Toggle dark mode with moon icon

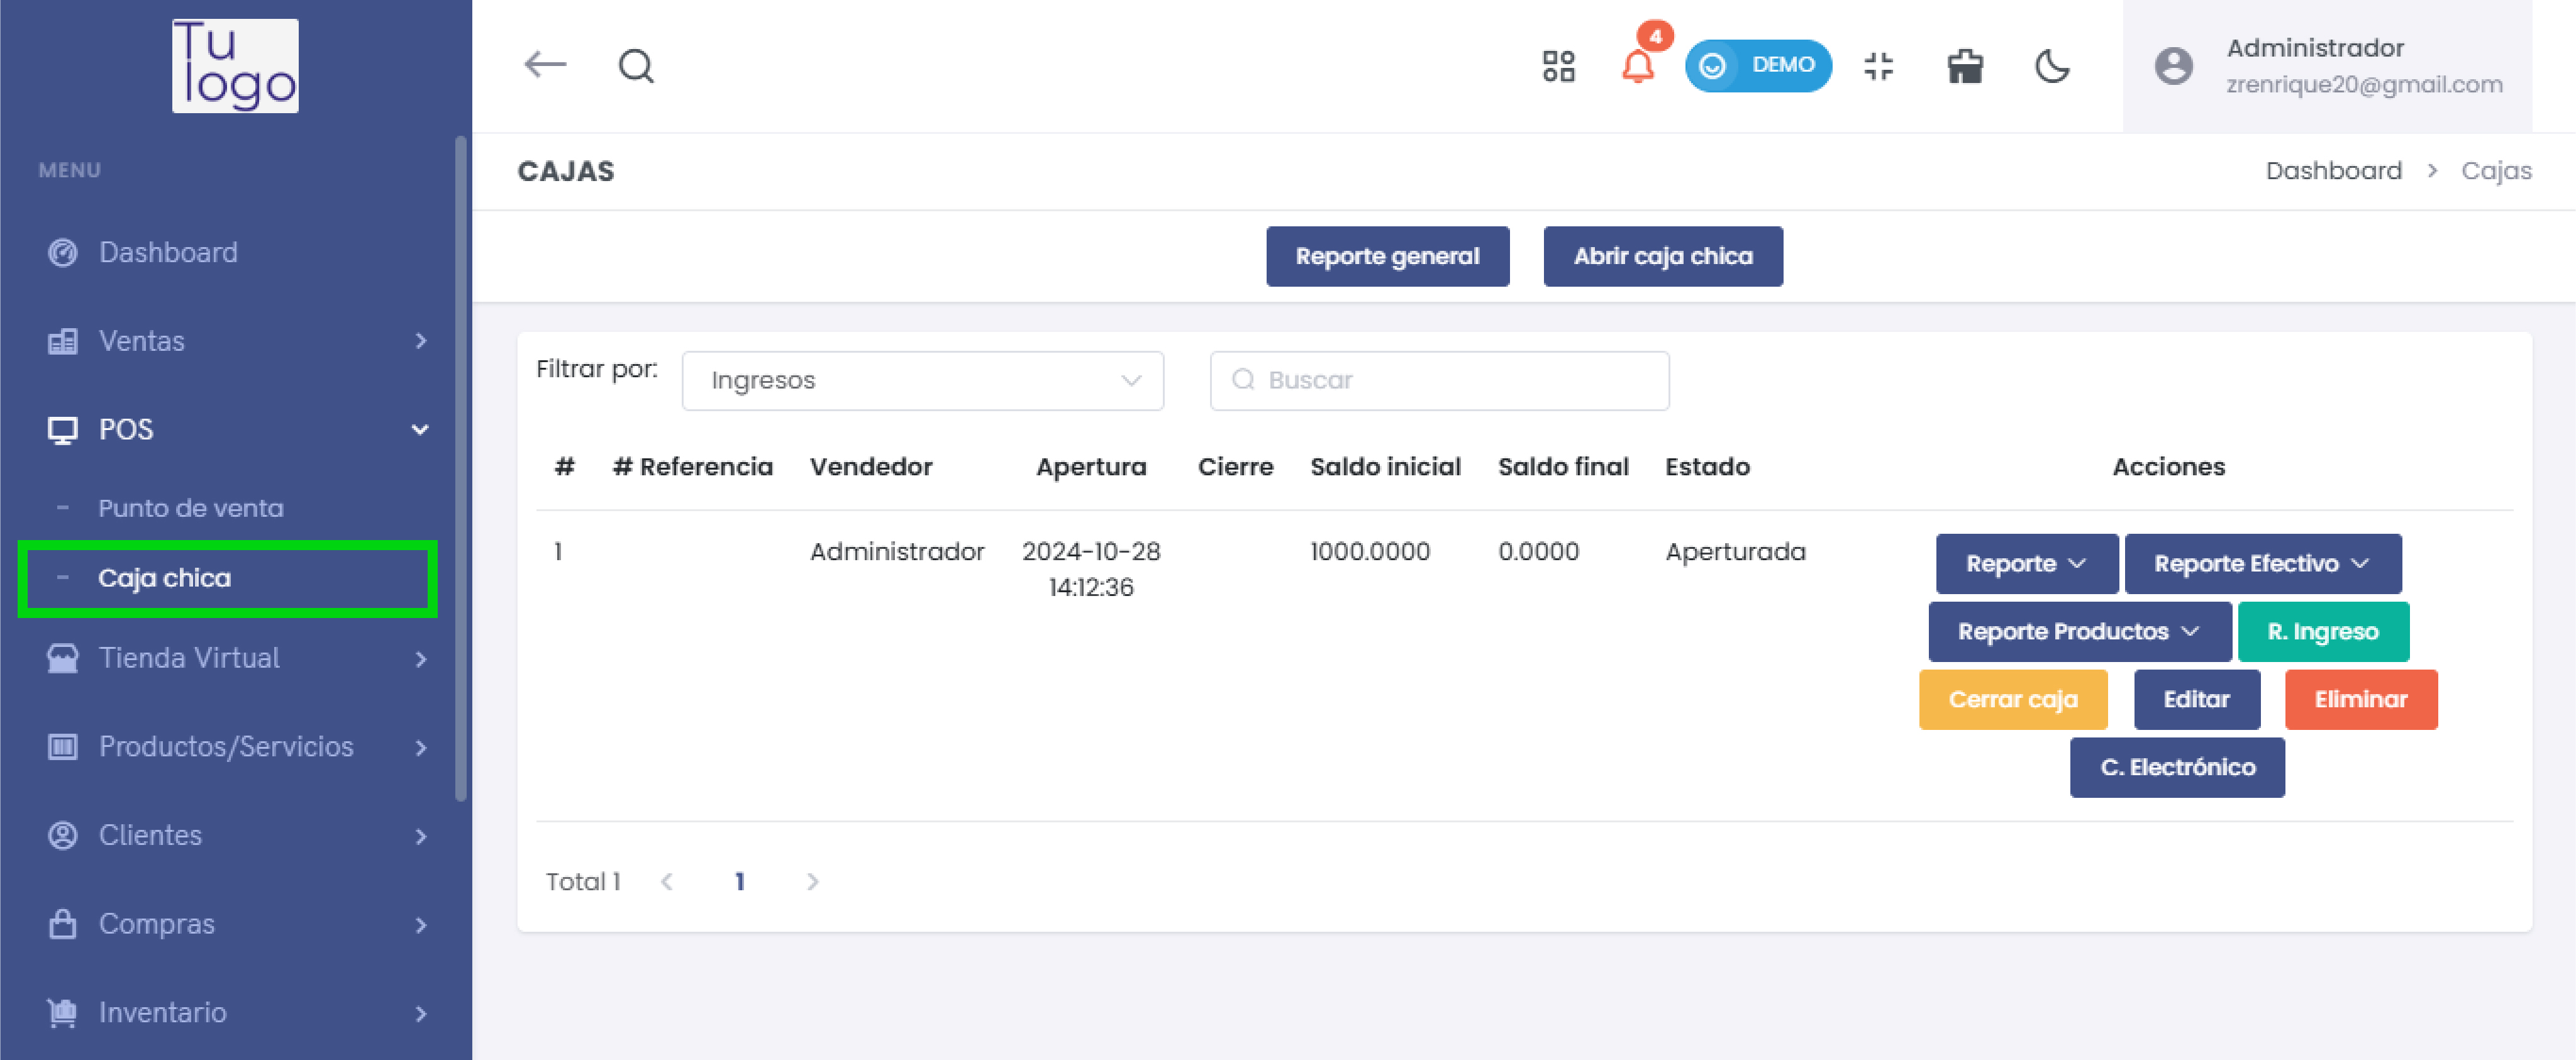pyautogui.click(x=2052, y=66)
